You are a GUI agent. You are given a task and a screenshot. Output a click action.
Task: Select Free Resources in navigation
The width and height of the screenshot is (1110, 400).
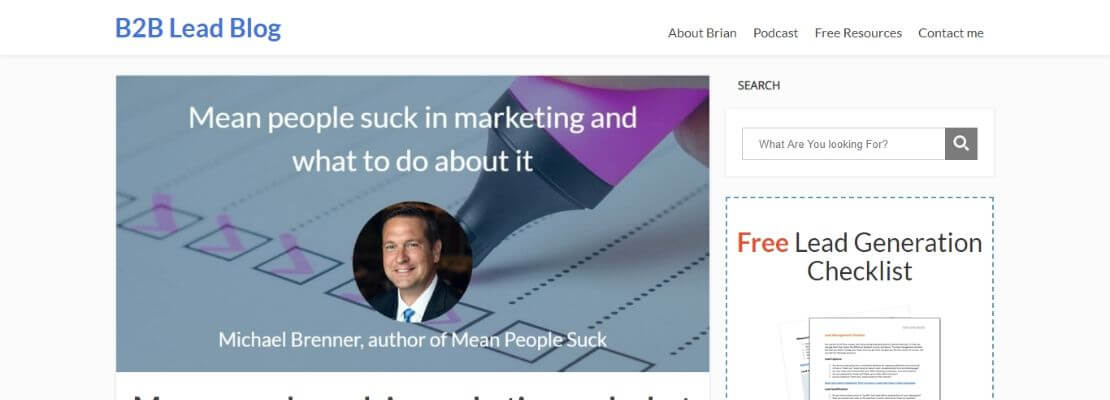tap(858, 33)
